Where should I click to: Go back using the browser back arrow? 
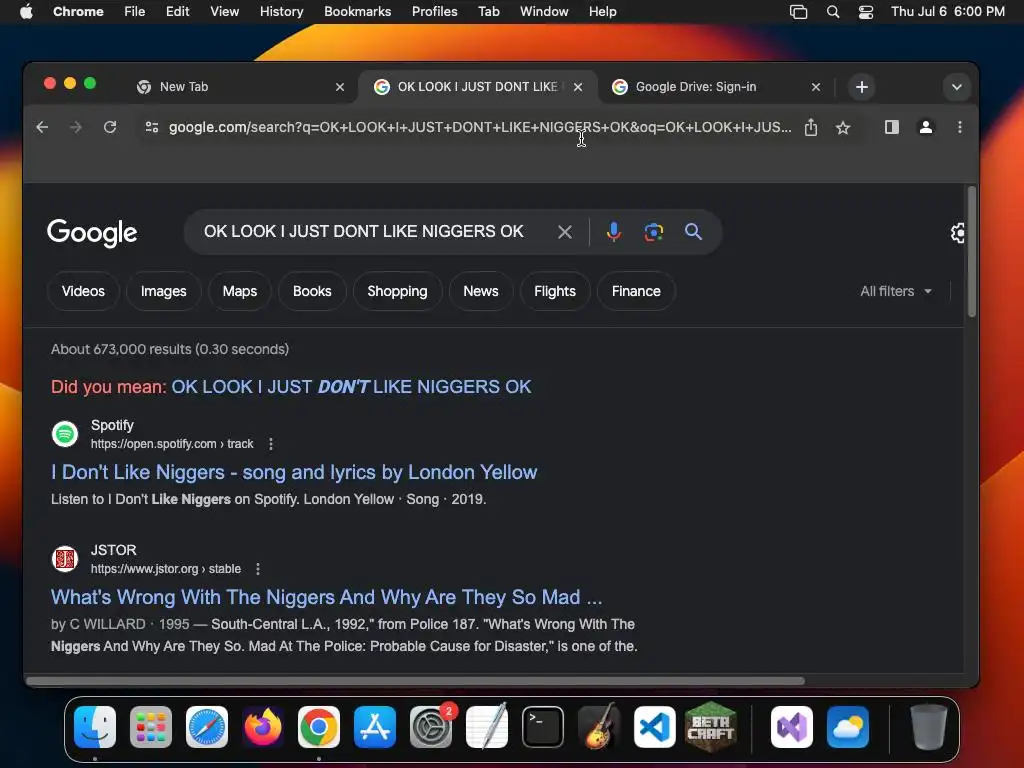[42, 127]
